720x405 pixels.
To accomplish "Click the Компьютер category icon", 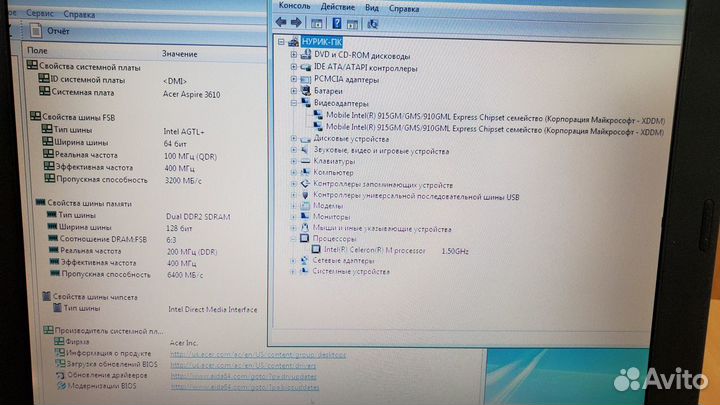I will pos(305,172).
